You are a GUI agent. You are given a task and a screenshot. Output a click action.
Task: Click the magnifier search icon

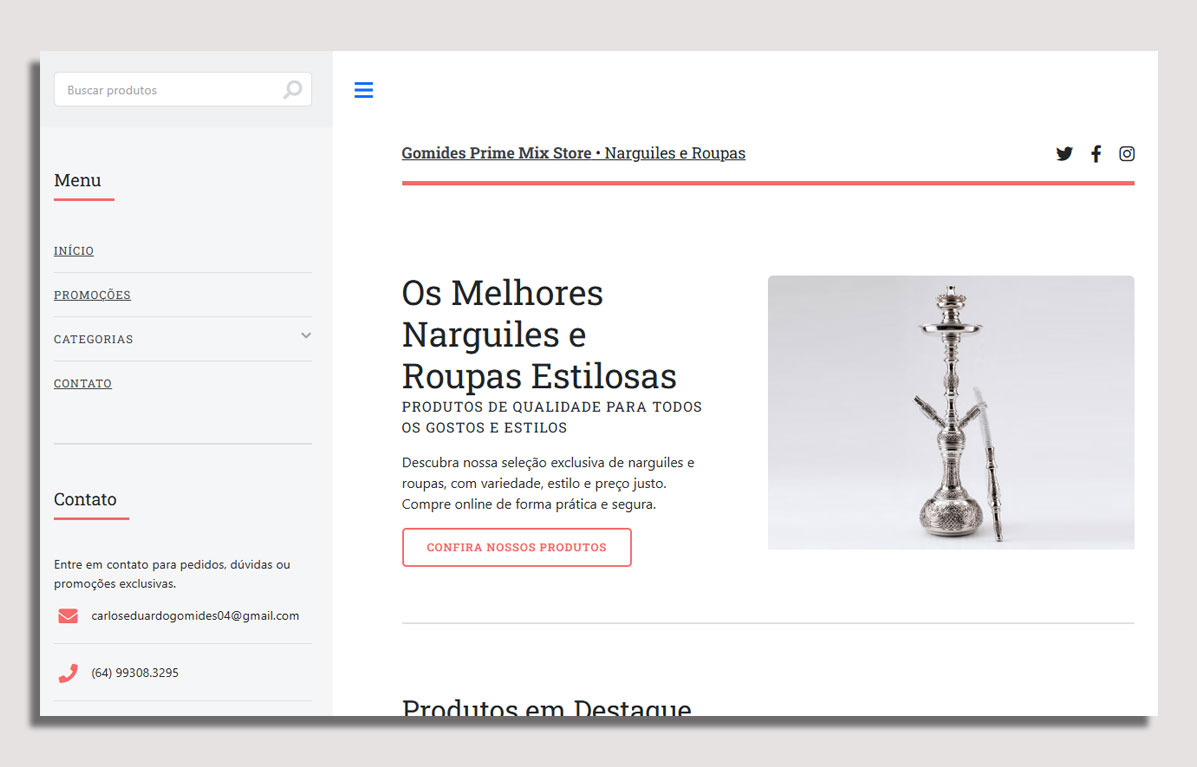coord(292,90)
